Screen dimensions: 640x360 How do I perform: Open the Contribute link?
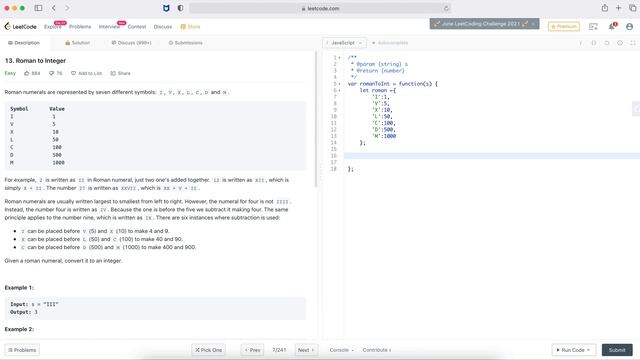pyautogui.click(x=376, y=350)
